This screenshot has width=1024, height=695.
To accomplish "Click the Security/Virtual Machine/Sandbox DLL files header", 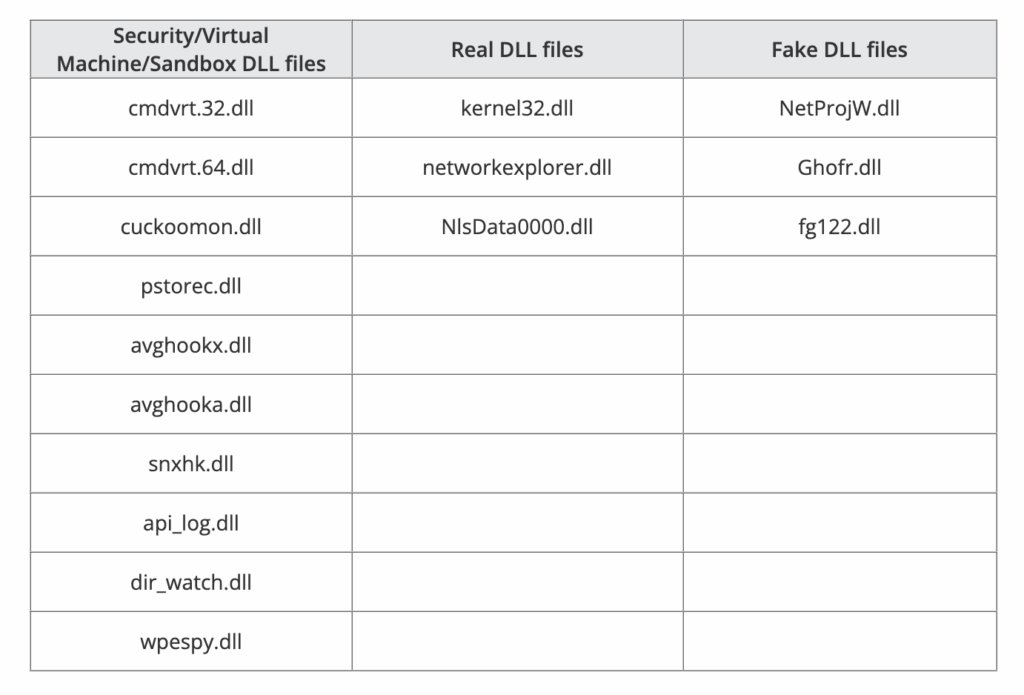I will coord(191,50).
